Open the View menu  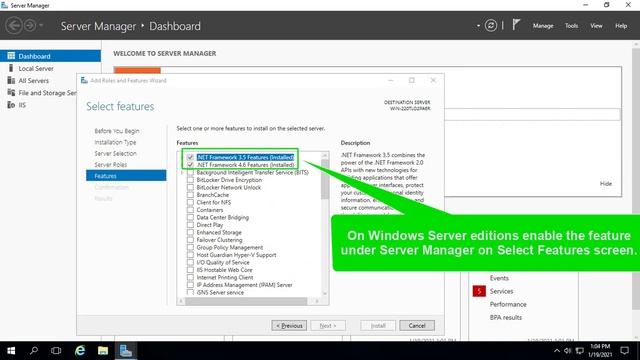(x=596, y=26)
